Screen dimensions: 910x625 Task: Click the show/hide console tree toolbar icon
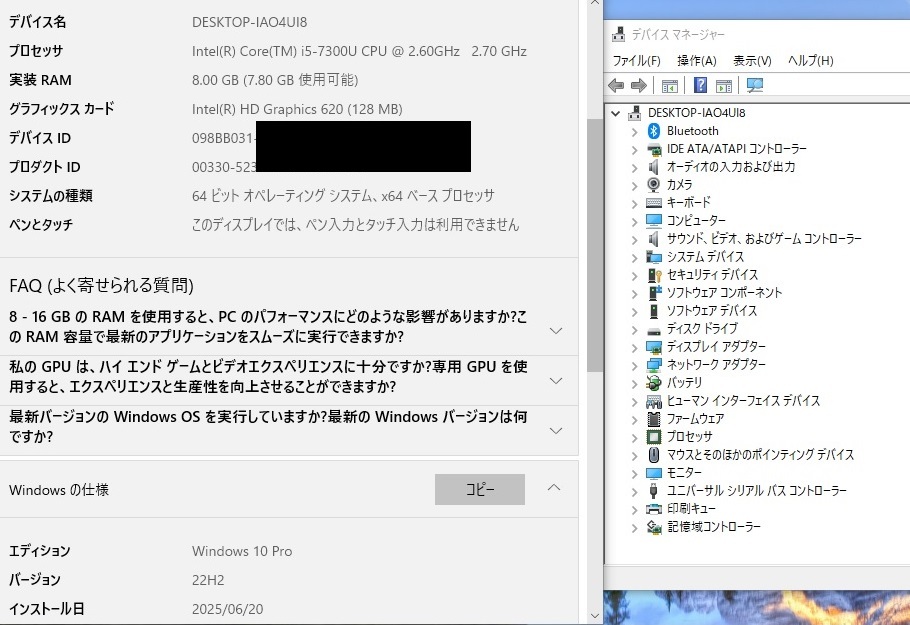click(669, 86)
